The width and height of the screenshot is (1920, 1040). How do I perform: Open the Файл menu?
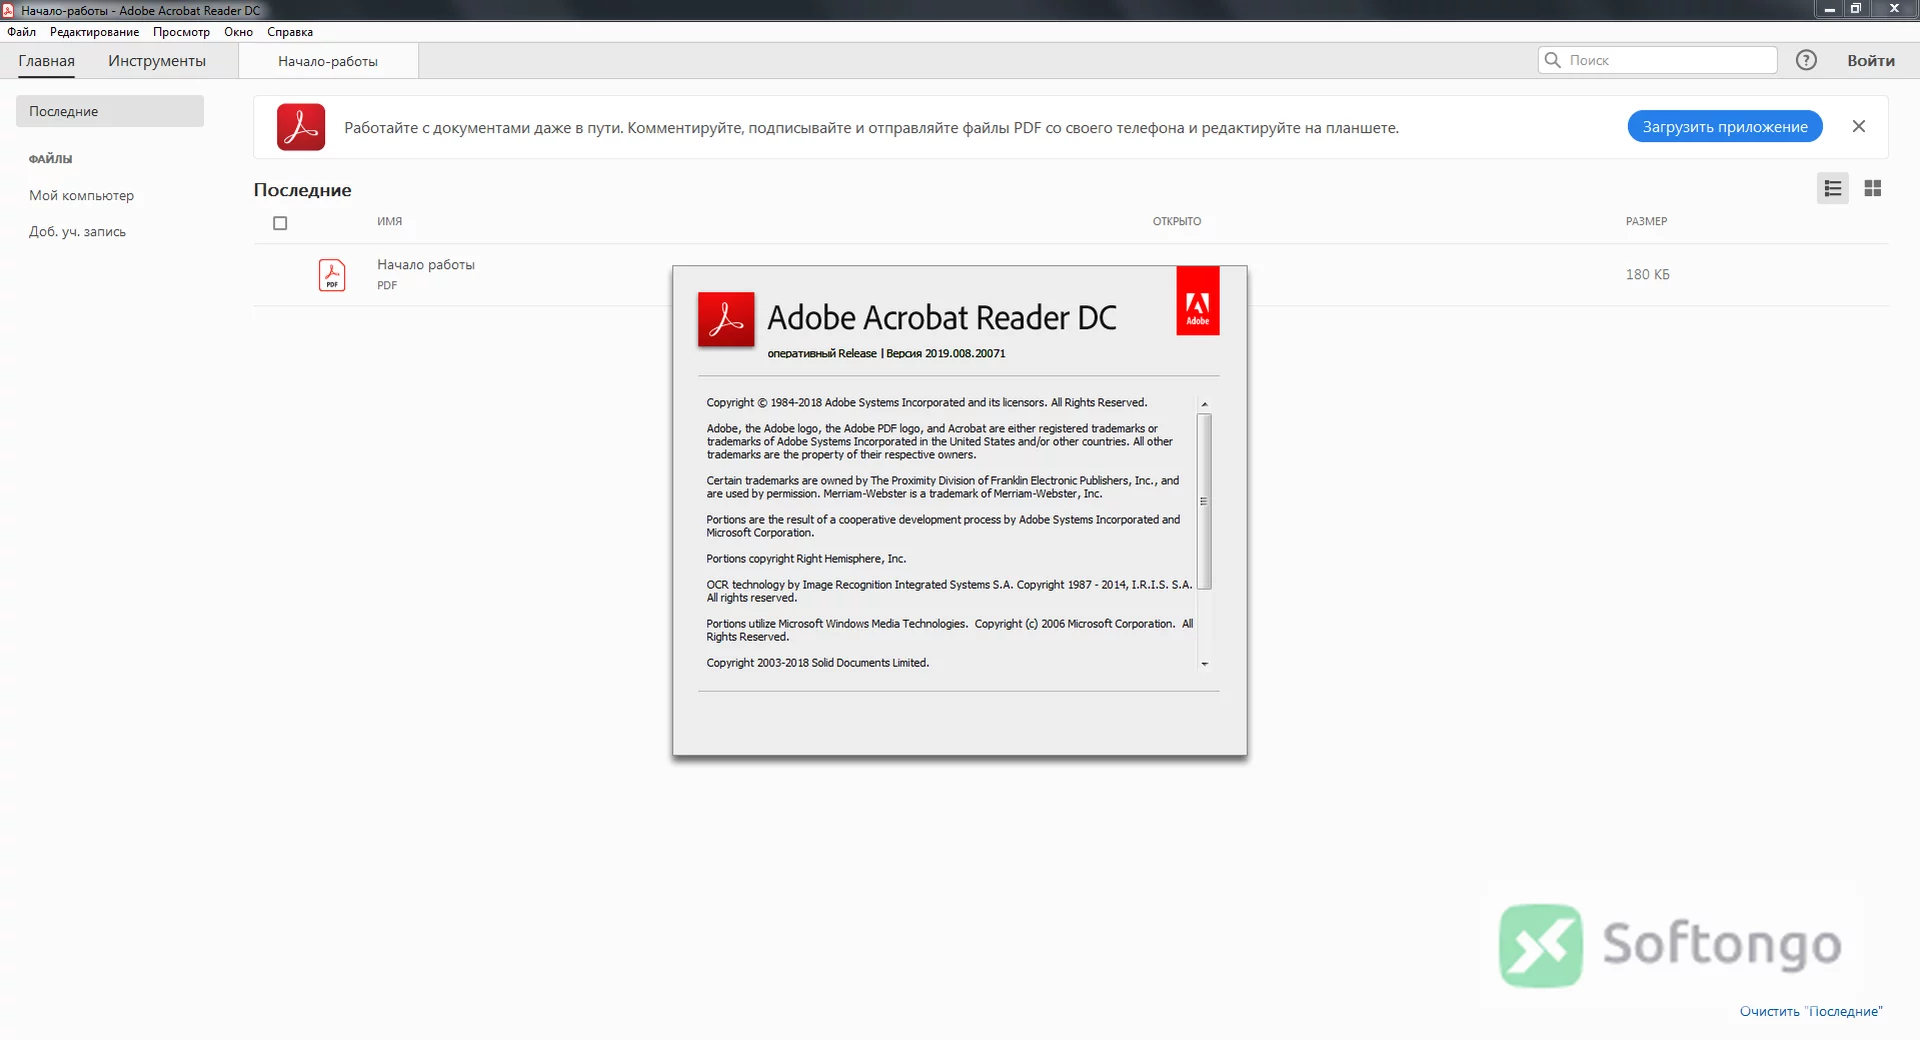point(21,32)
